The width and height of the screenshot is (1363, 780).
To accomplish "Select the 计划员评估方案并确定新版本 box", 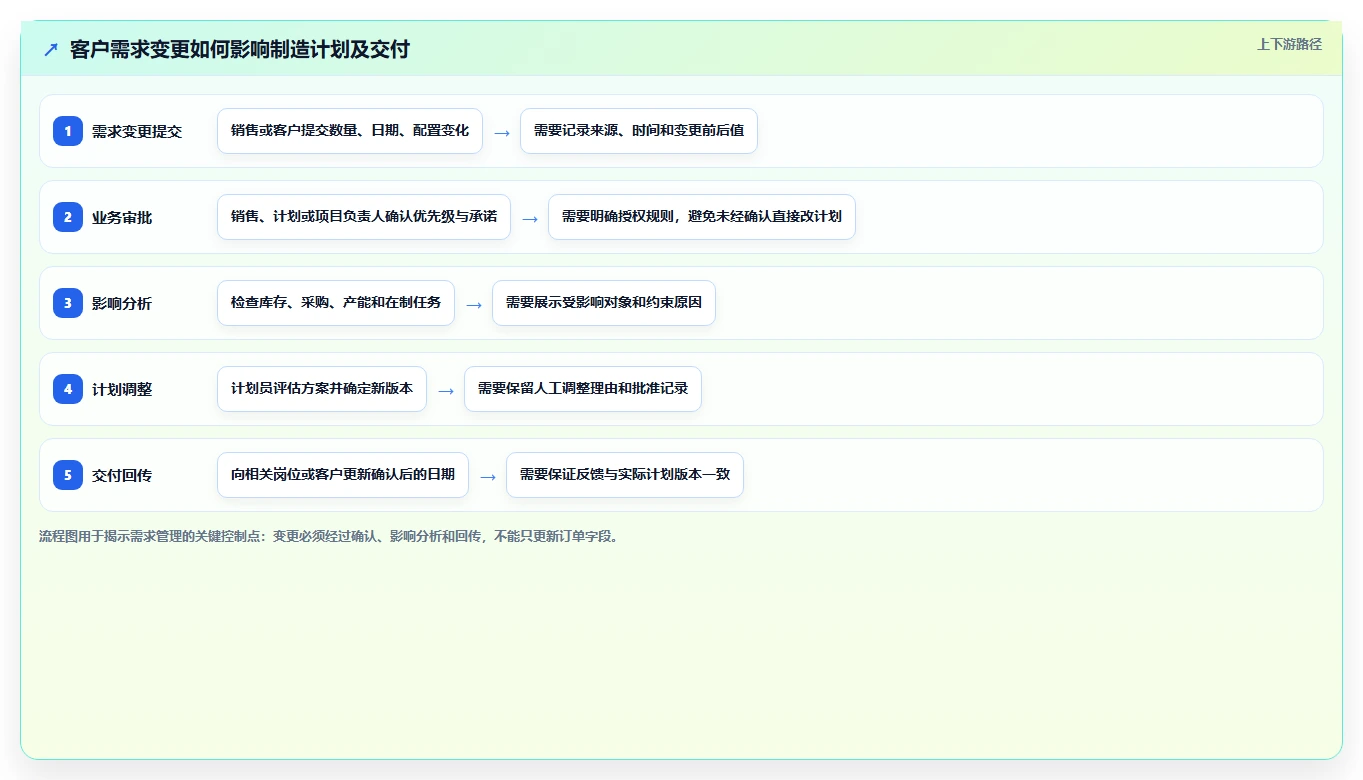I will point(322,389).
